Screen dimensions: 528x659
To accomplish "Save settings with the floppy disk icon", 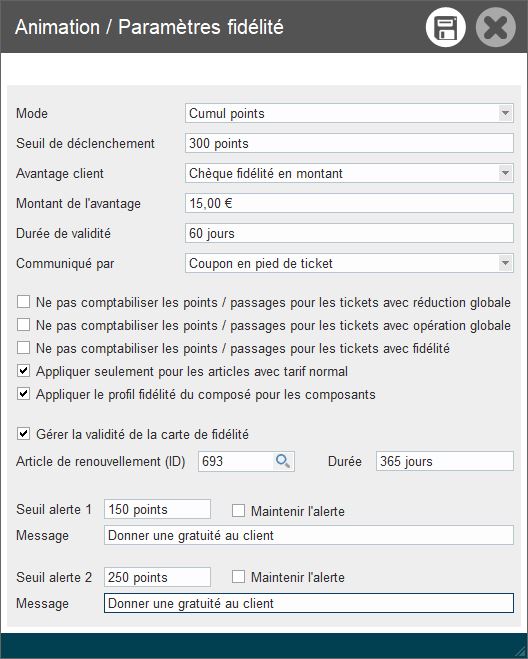I will point(446,27).
